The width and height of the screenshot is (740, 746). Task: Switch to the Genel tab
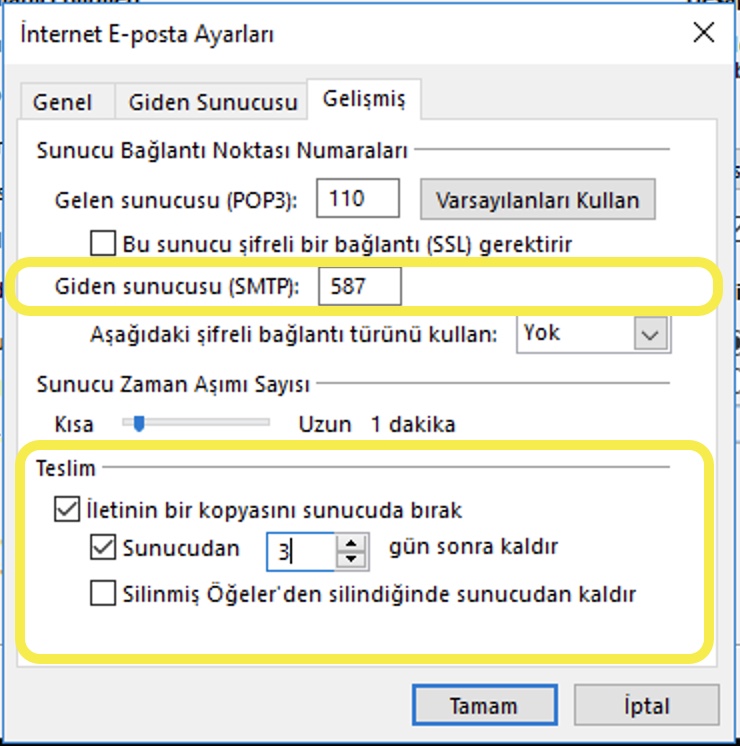(x=62, y=102)
